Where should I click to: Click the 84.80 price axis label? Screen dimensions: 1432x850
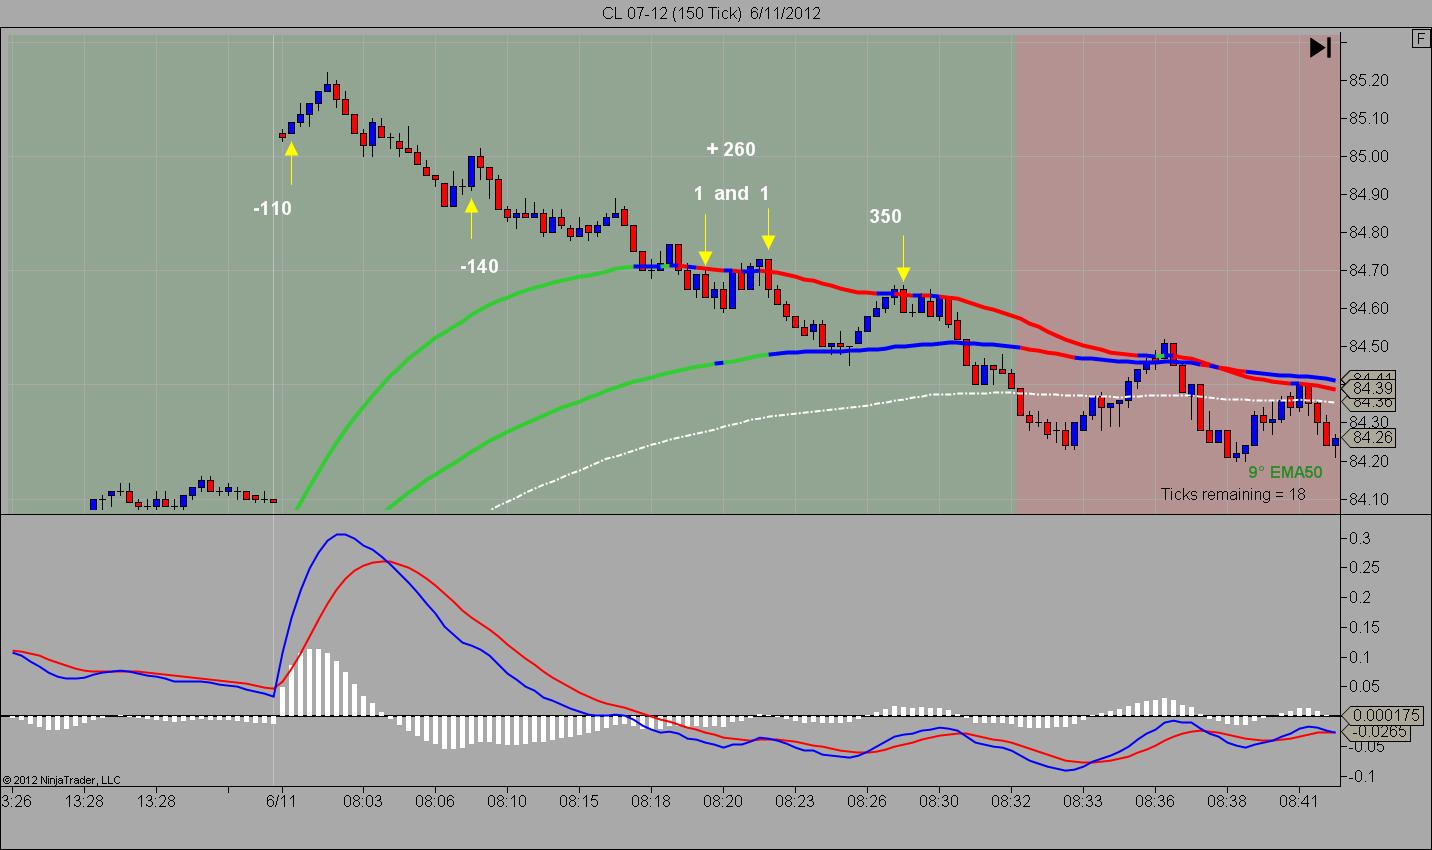click(1370, 232)
